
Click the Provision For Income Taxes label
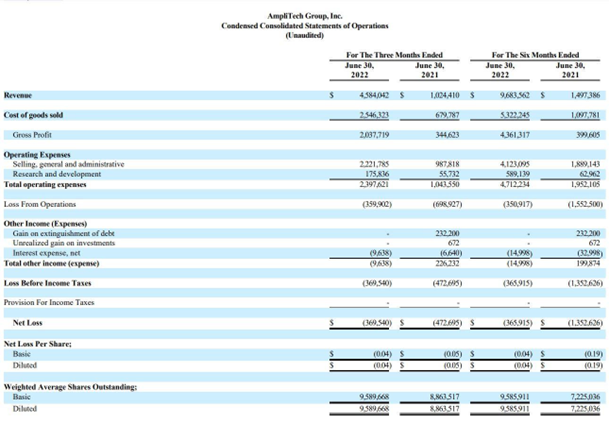48,302
